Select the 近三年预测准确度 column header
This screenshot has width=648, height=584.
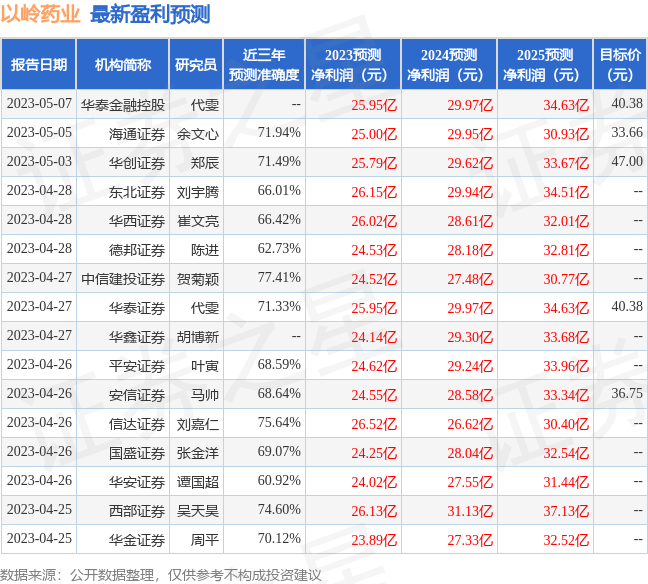pos(264,64)
